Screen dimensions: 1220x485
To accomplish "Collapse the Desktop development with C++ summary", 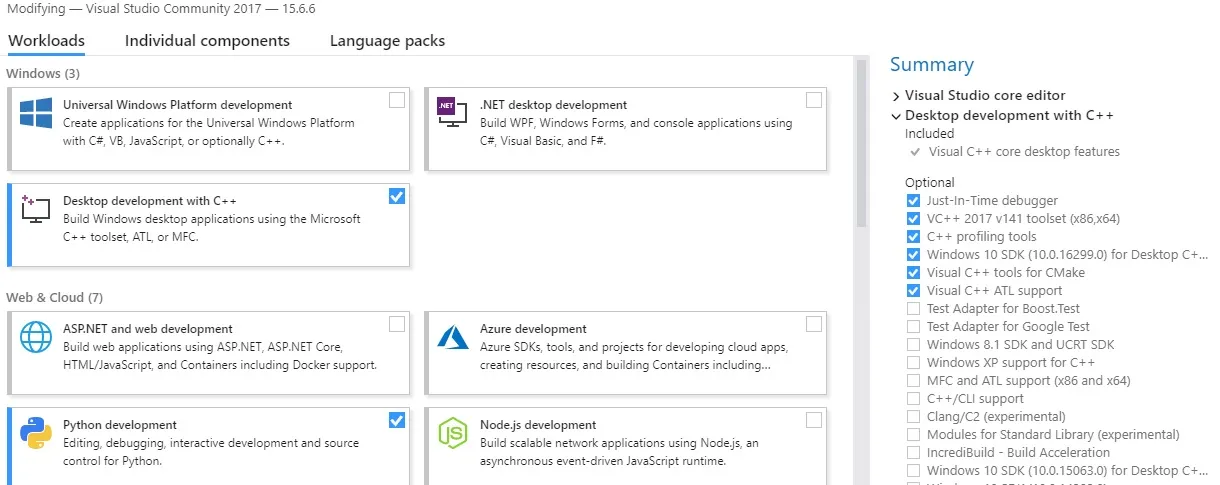I will point(896,116).
